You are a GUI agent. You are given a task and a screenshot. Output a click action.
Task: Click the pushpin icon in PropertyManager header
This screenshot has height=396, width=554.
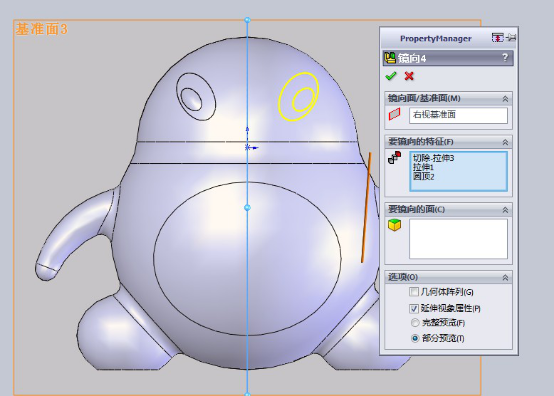click(x=511, y=37)
